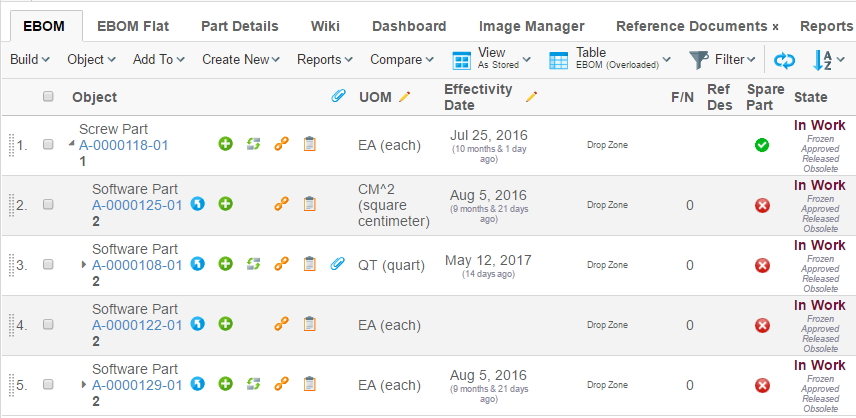Click green replace arrows icon on row 5
Viewport: 856px width, 418px height.
254,384
